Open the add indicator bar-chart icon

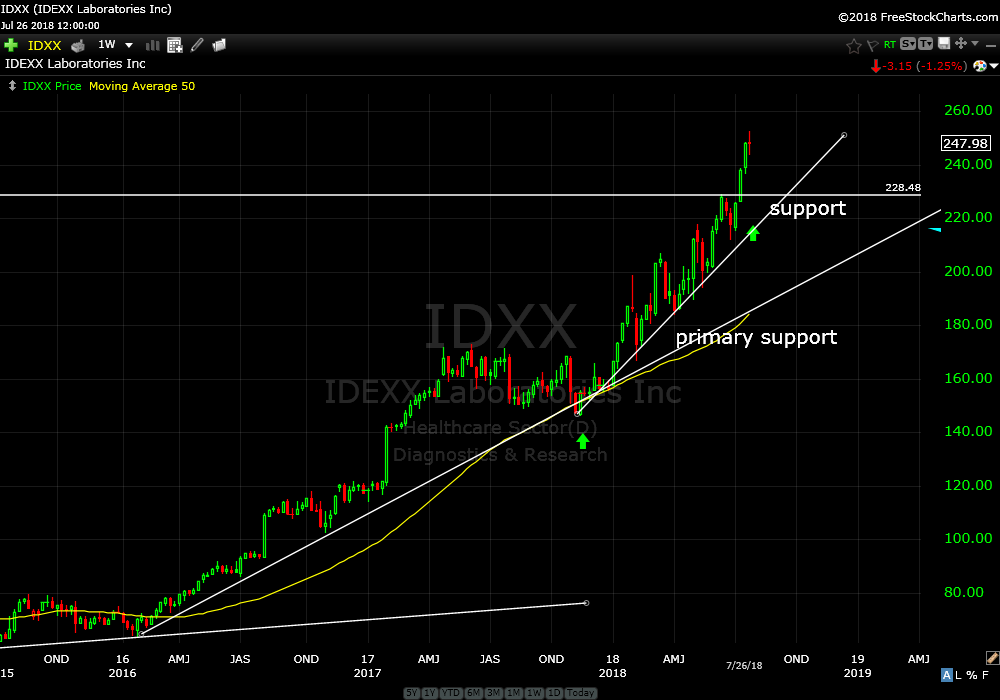153,45
